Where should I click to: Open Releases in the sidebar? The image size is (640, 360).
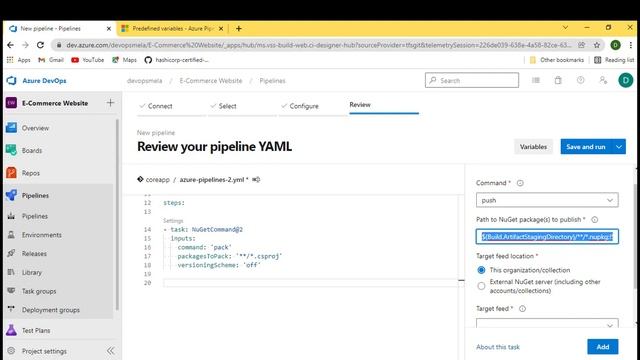pyautogui.click(x=34, y=253)
